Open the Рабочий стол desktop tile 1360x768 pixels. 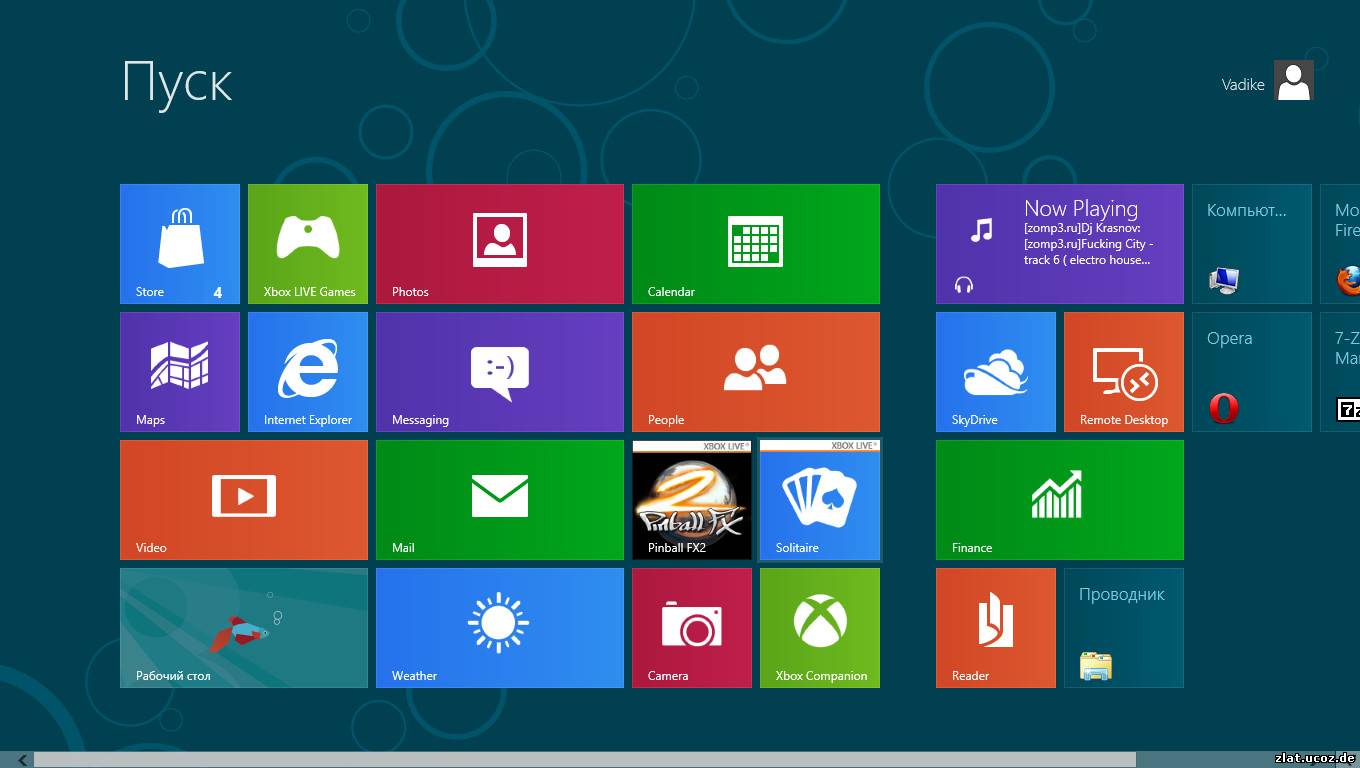point(244,628)
